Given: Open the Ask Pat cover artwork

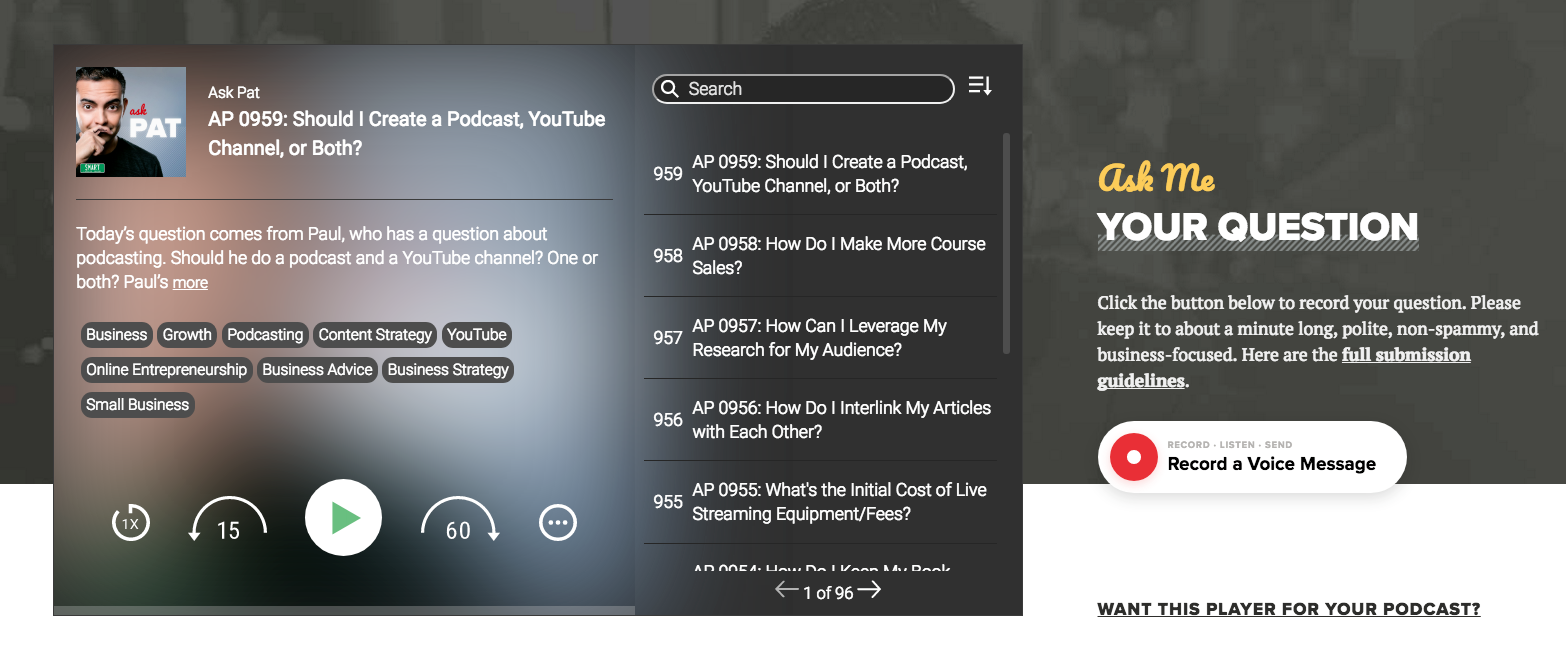Looking at the screenshot, I should (x=131, y=122).
